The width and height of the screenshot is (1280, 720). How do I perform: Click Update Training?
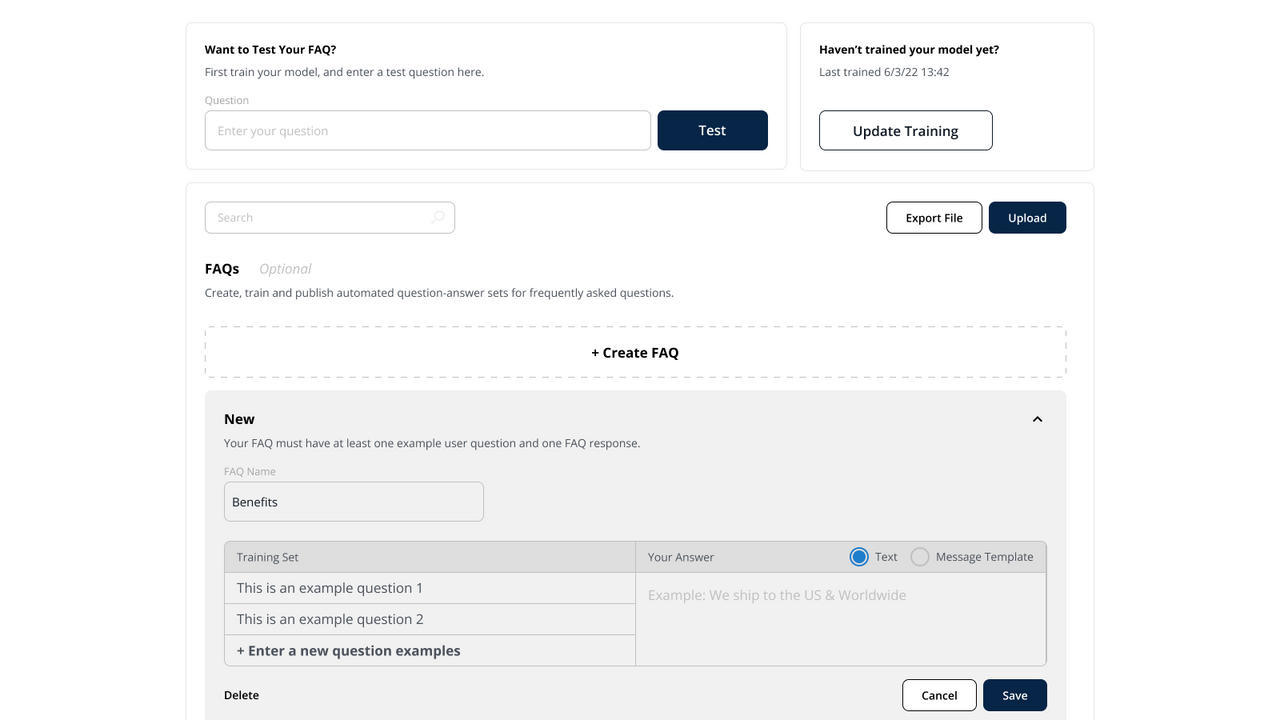(905, 130)
